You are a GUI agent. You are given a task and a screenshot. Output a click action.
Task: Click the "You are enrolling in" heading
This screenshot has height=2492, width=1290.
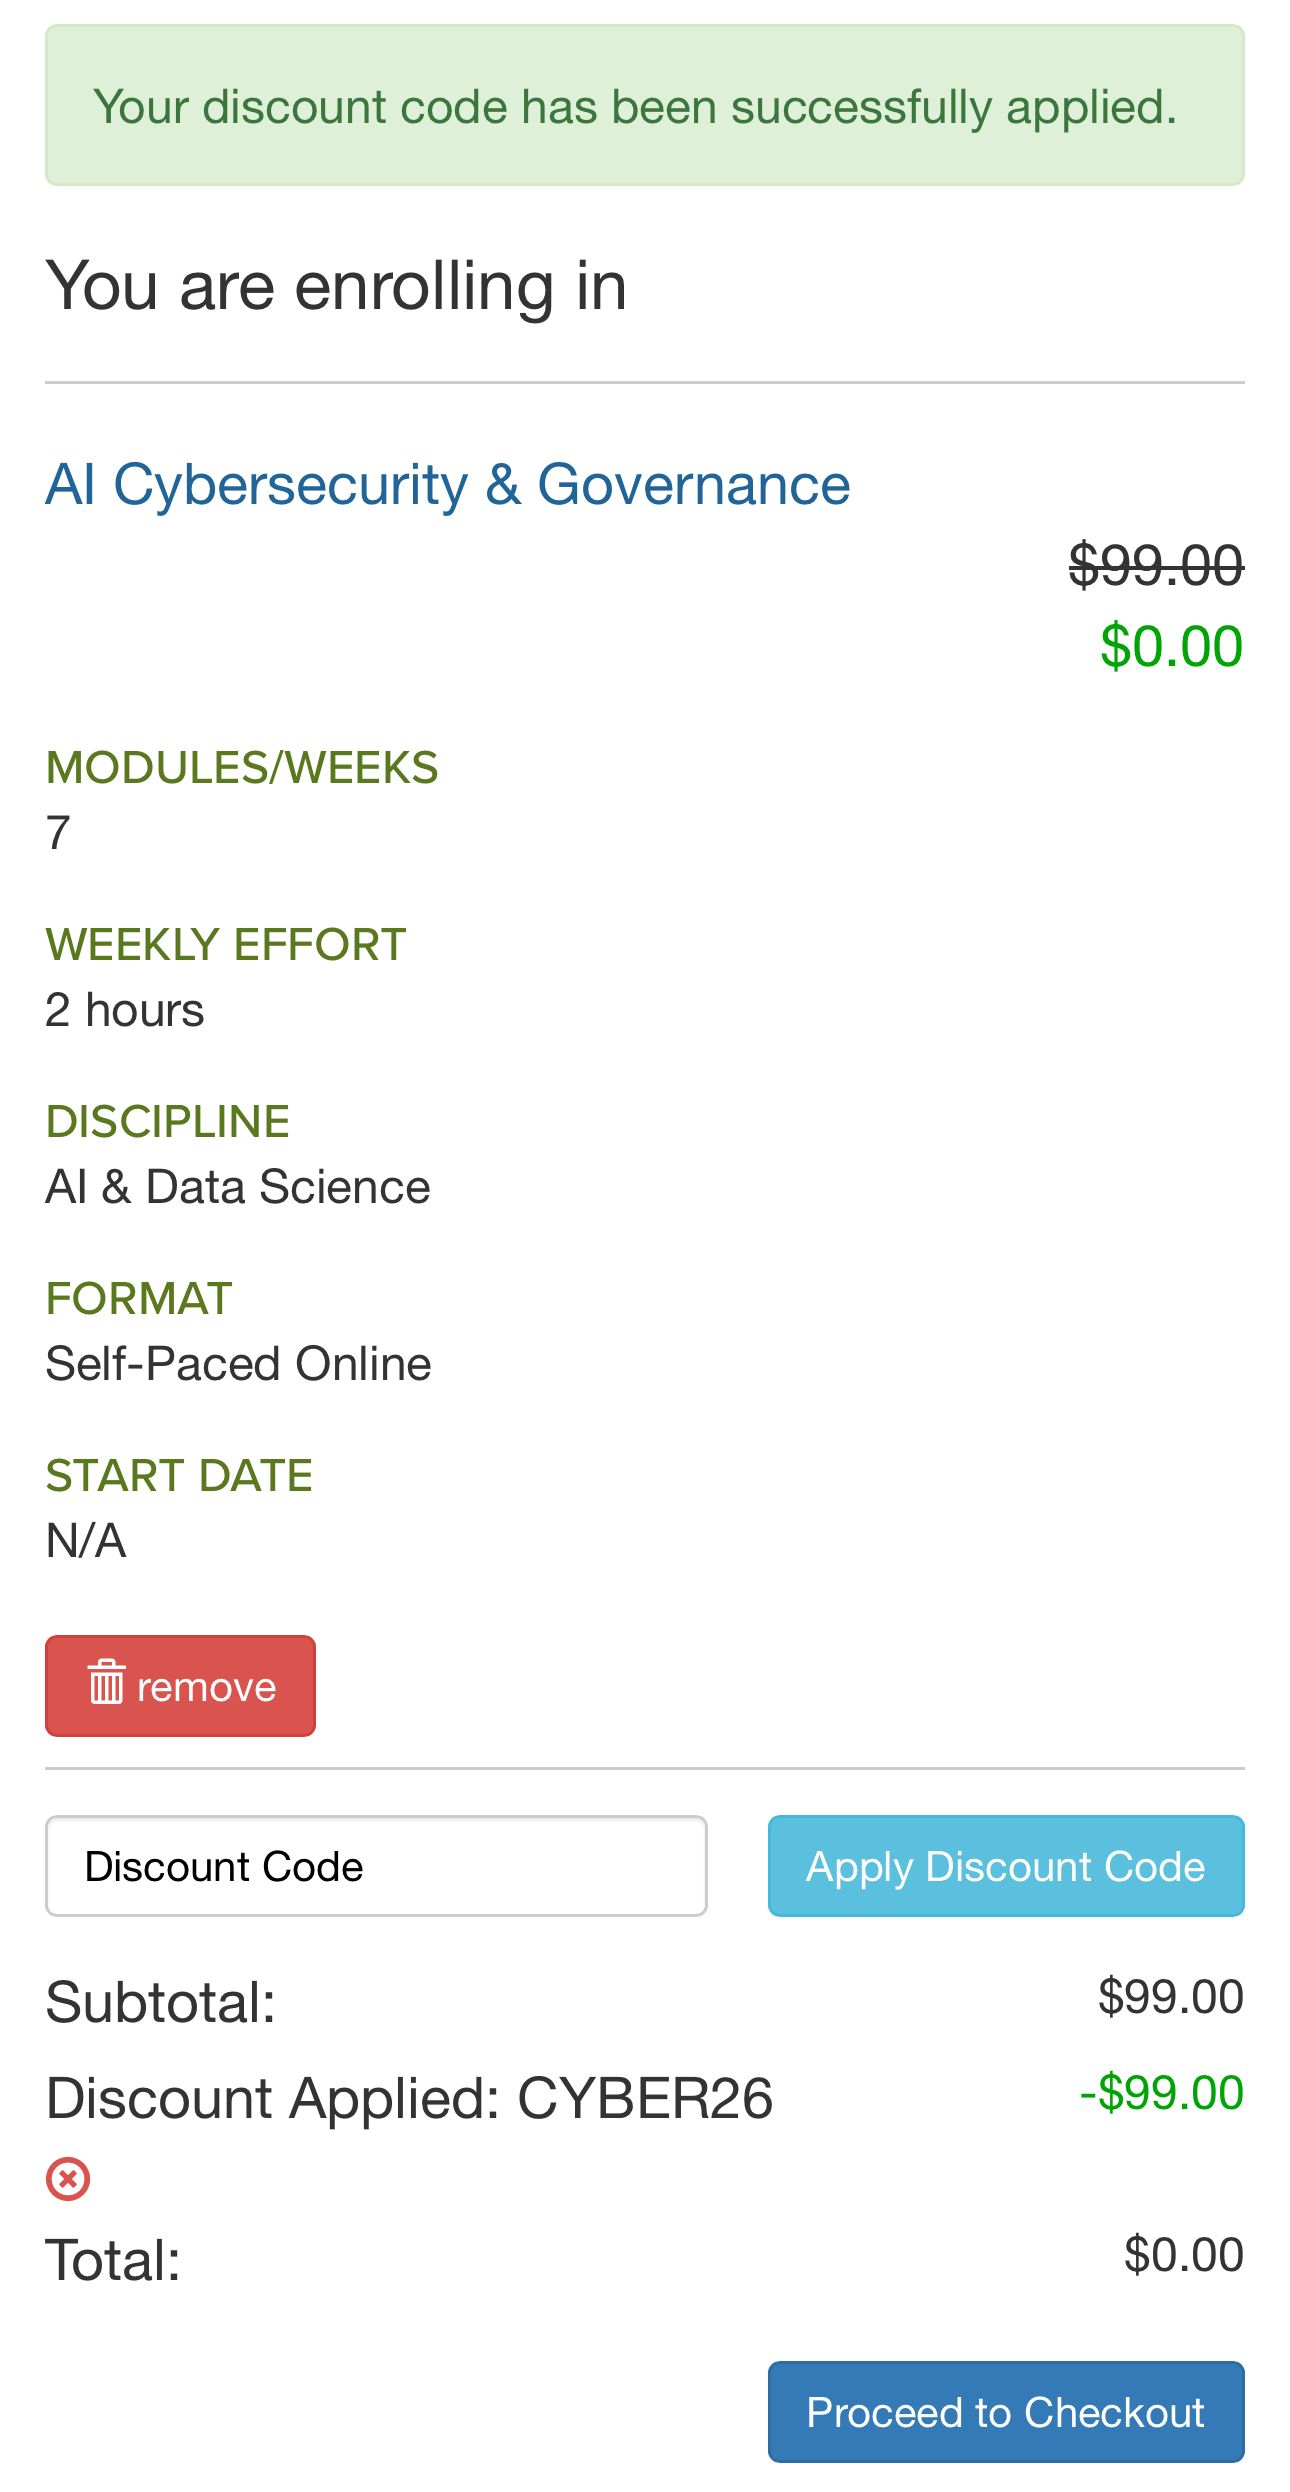pyautogui.click(x=336, y=286)
